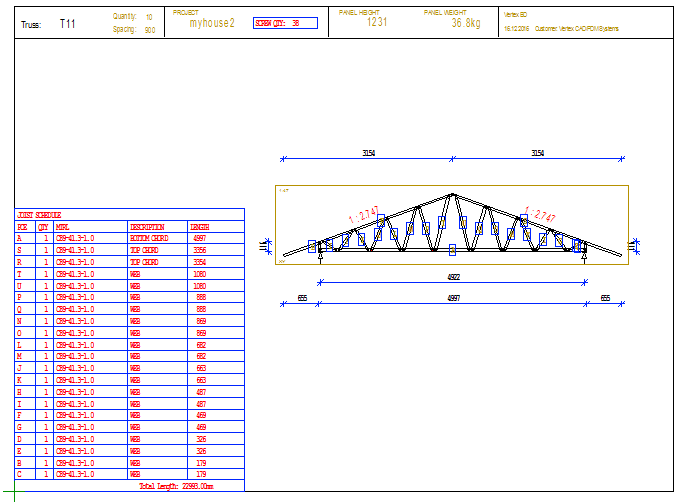The width and height of the screenshot is (688, 502).
Task: Click the Total Length 22993.00mm text
Action: point(178,485)
